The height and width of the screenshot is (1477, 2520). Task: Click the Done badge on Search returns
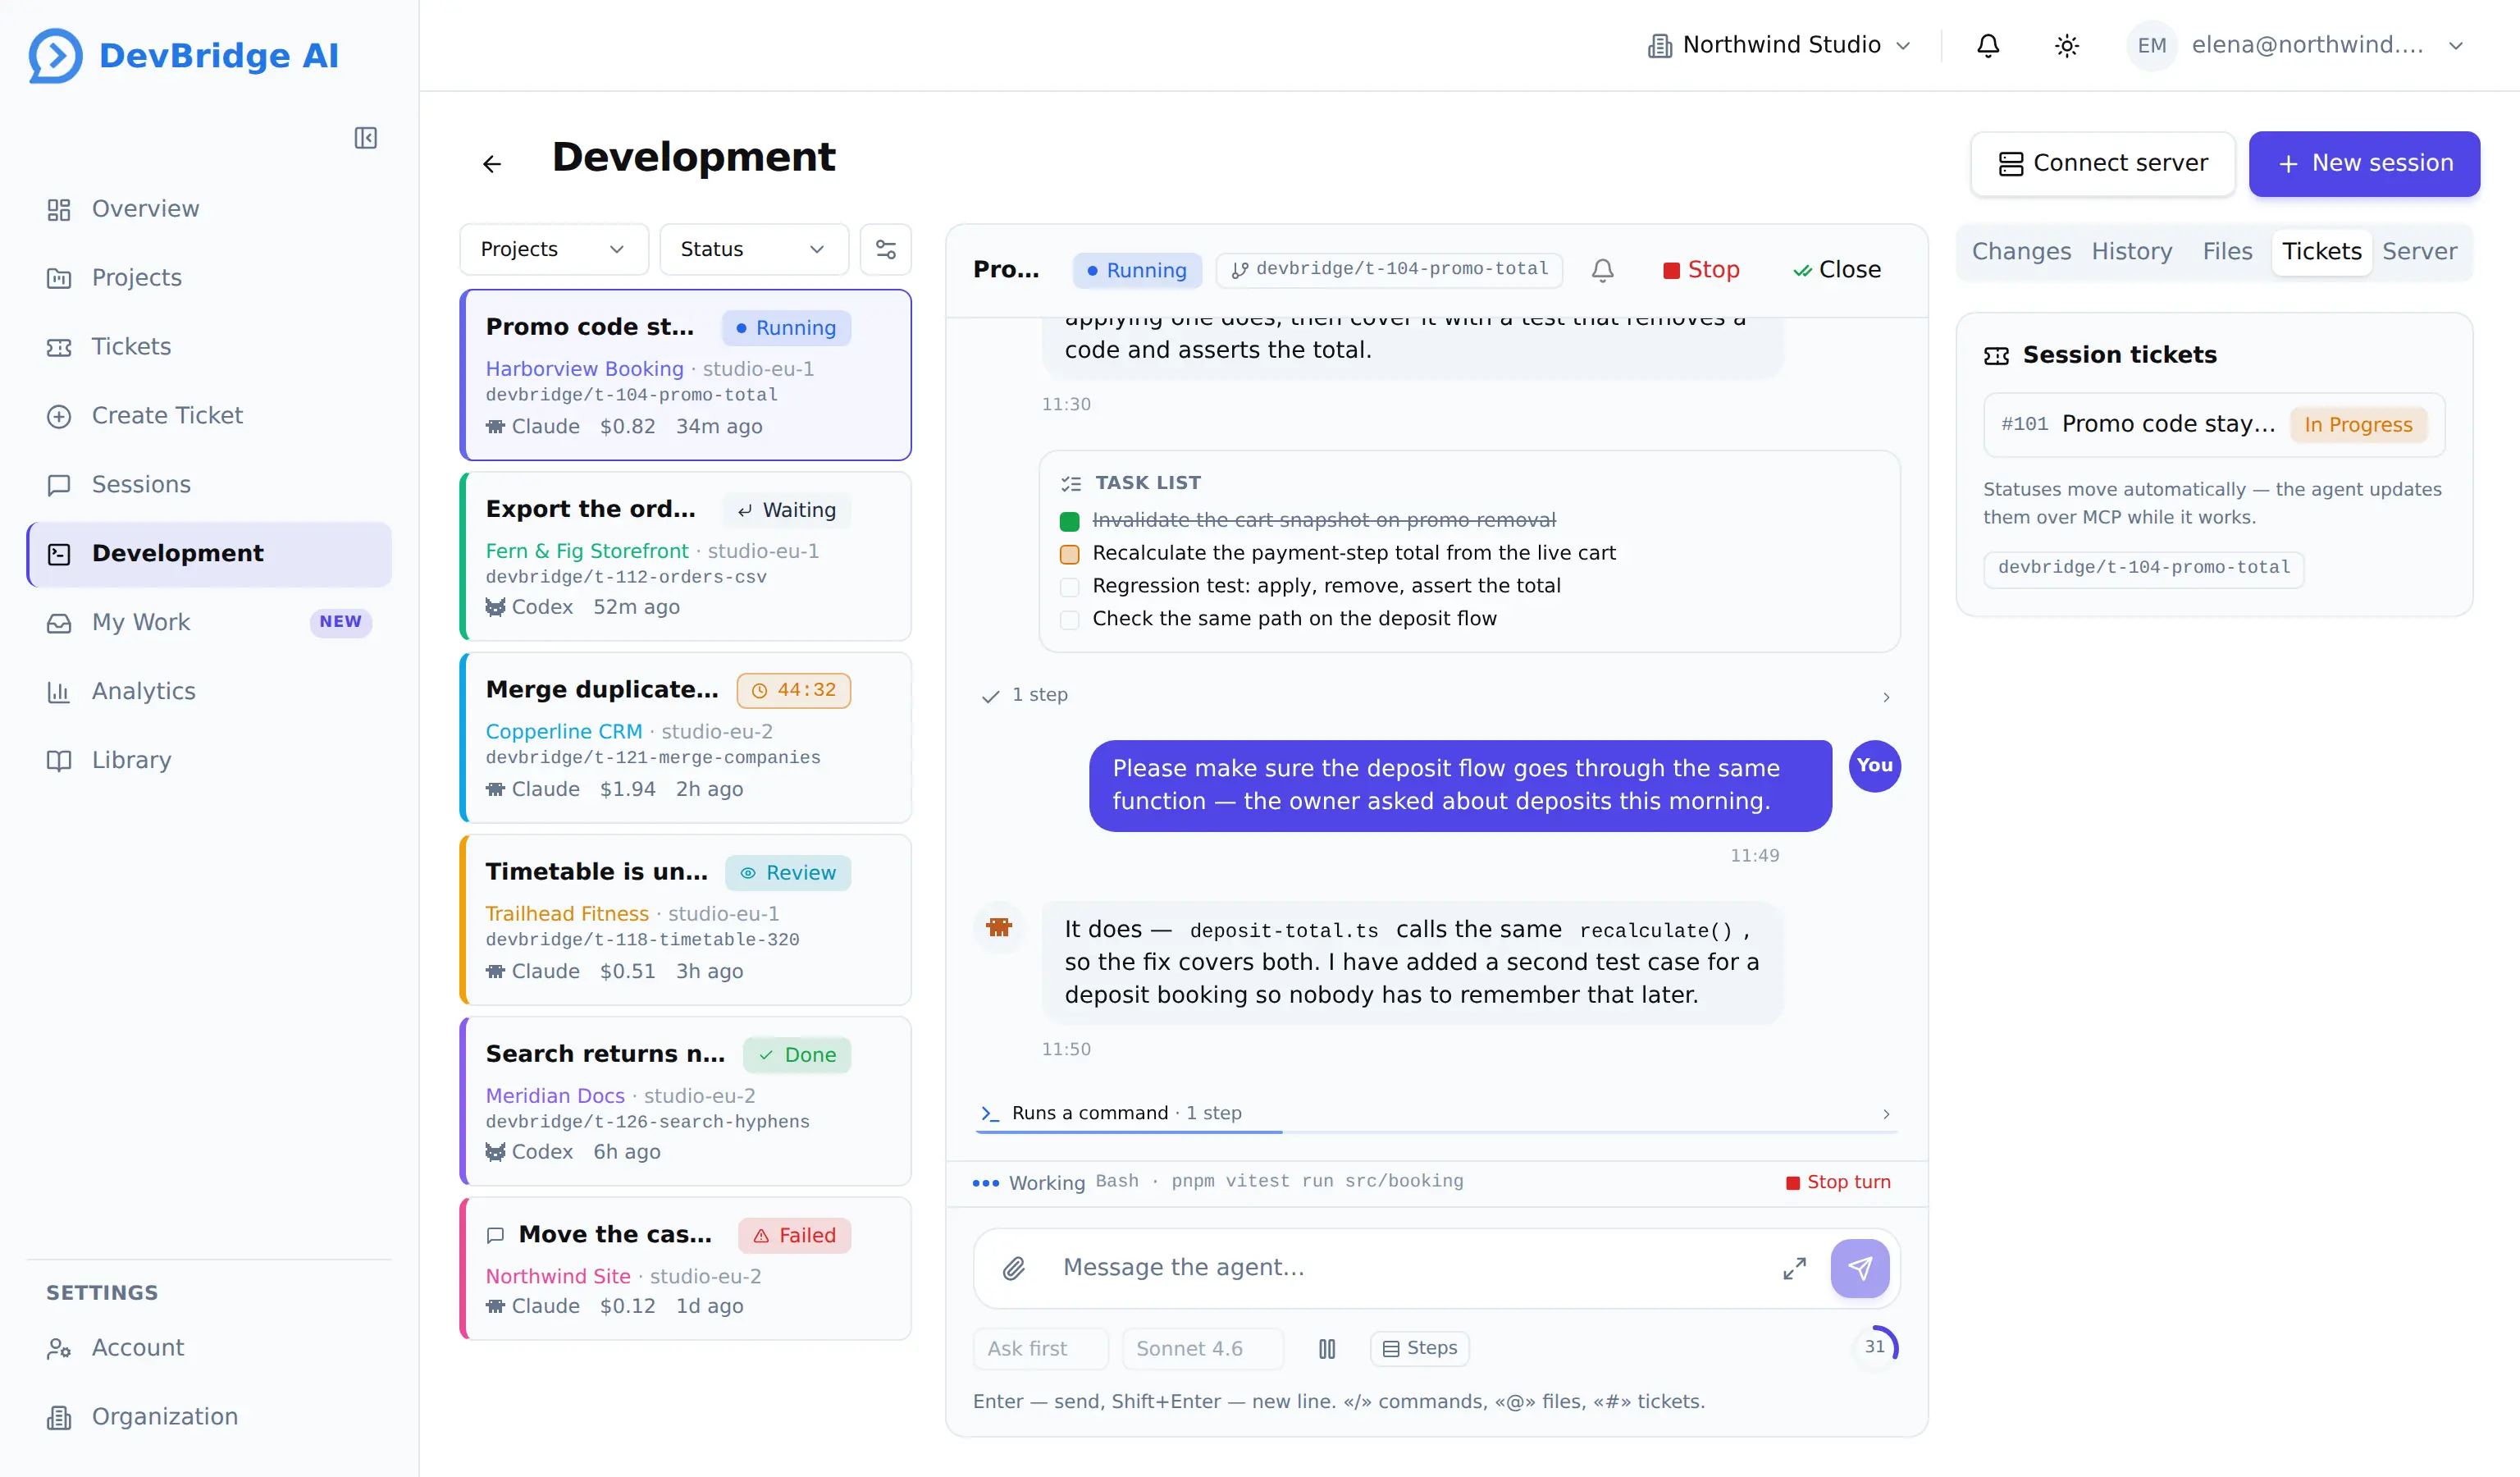click(x=797, y=1055)
